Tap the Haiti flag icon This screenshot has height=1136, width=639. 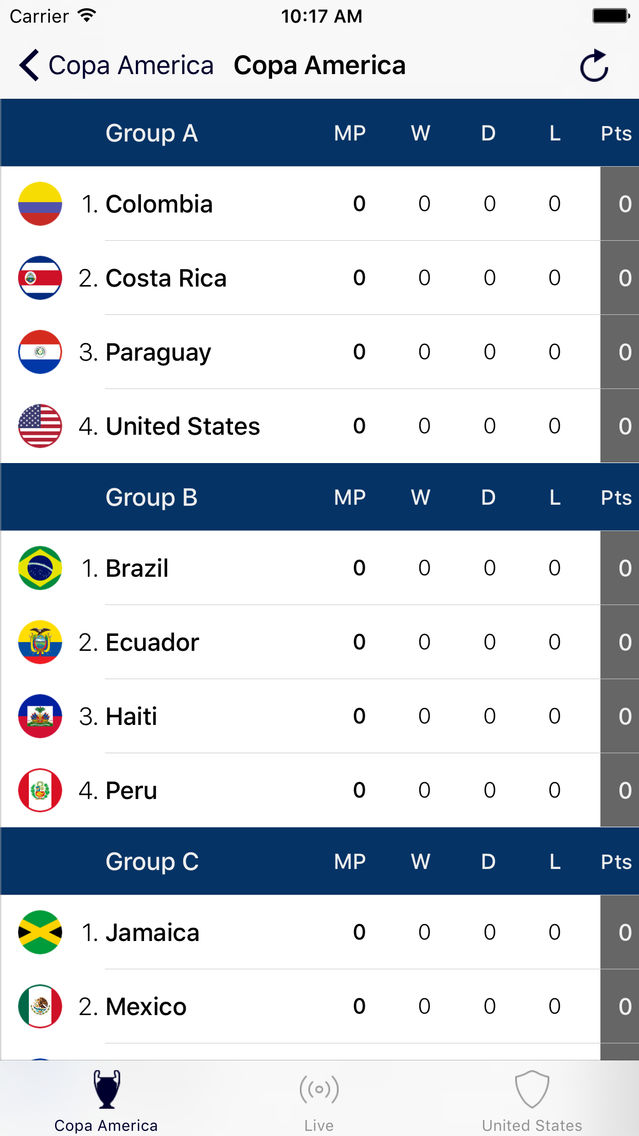coord(40,716)
